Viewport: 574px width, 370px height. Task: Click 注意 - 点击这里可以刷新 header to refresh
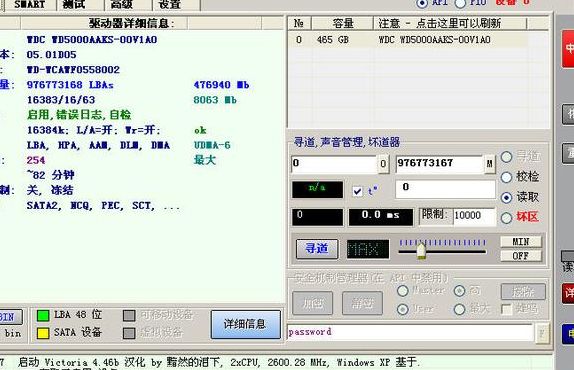(450, 23)
